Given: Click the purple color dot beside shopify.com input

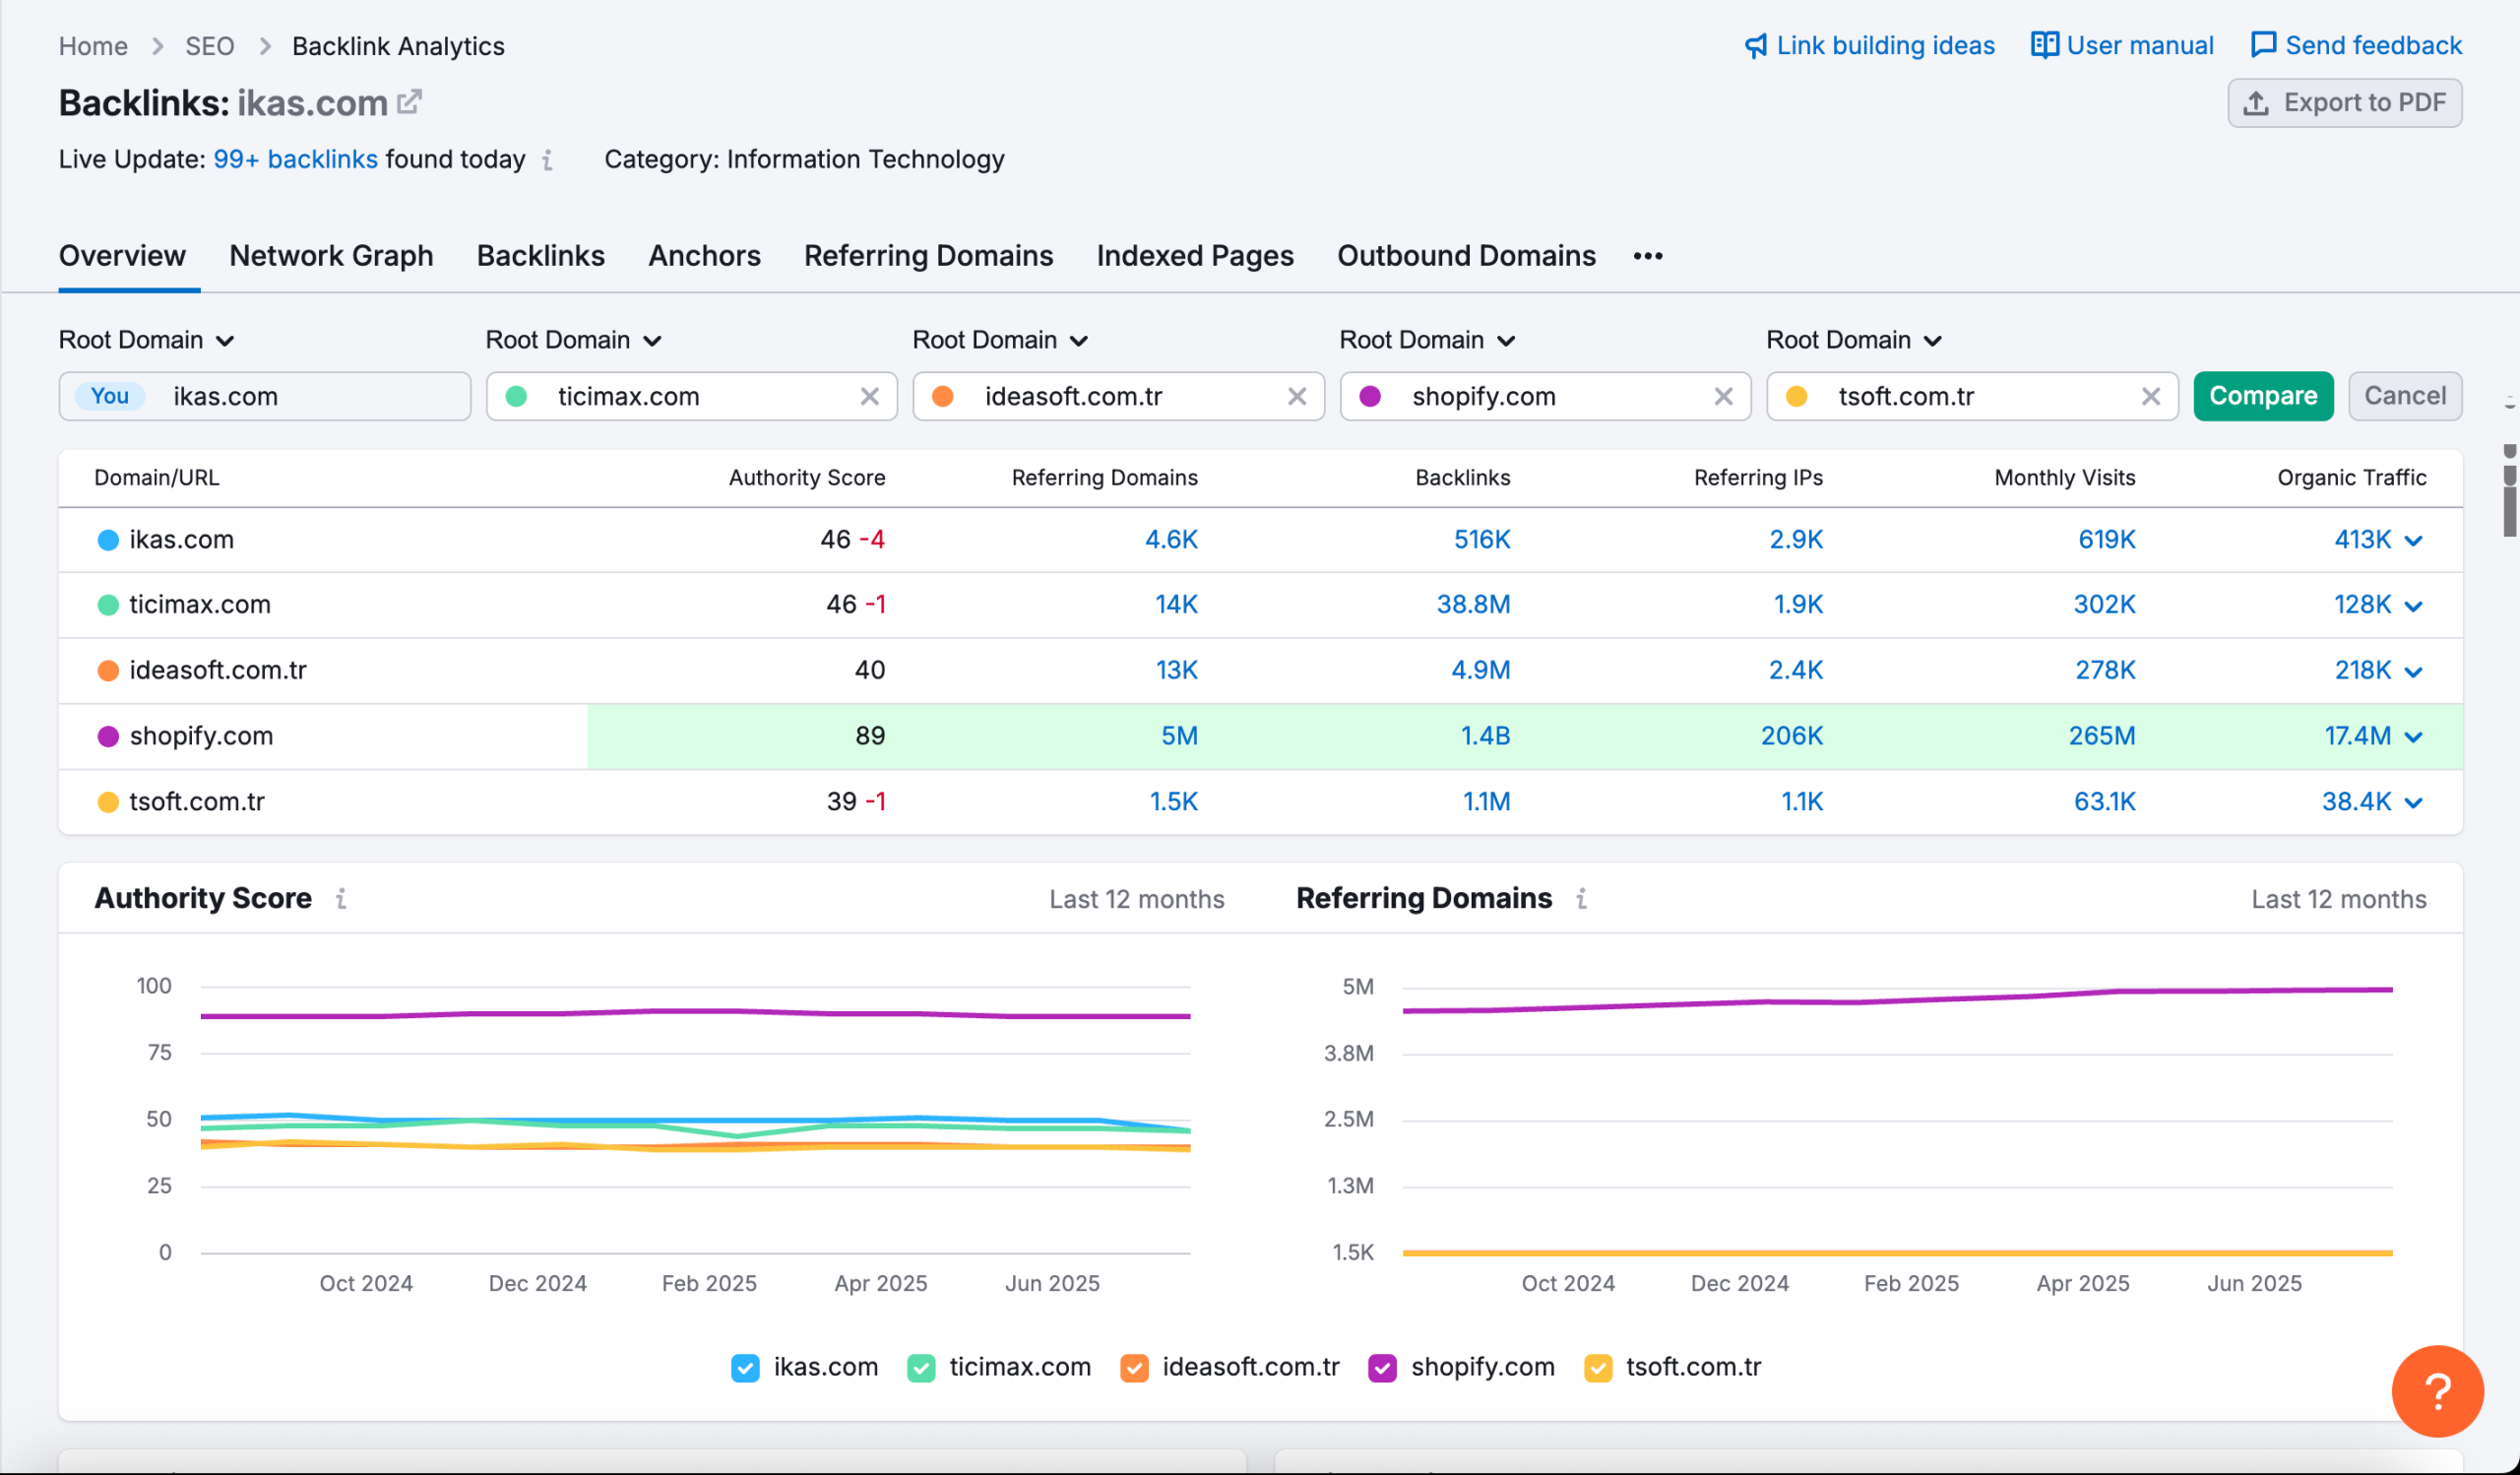Looking at the screenshot, I should (x=1369, y=396).
